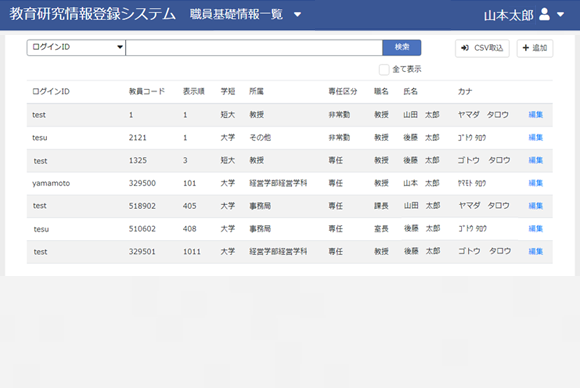
Task: Click the 氏名 column header
Action: (x=411, y=91)
